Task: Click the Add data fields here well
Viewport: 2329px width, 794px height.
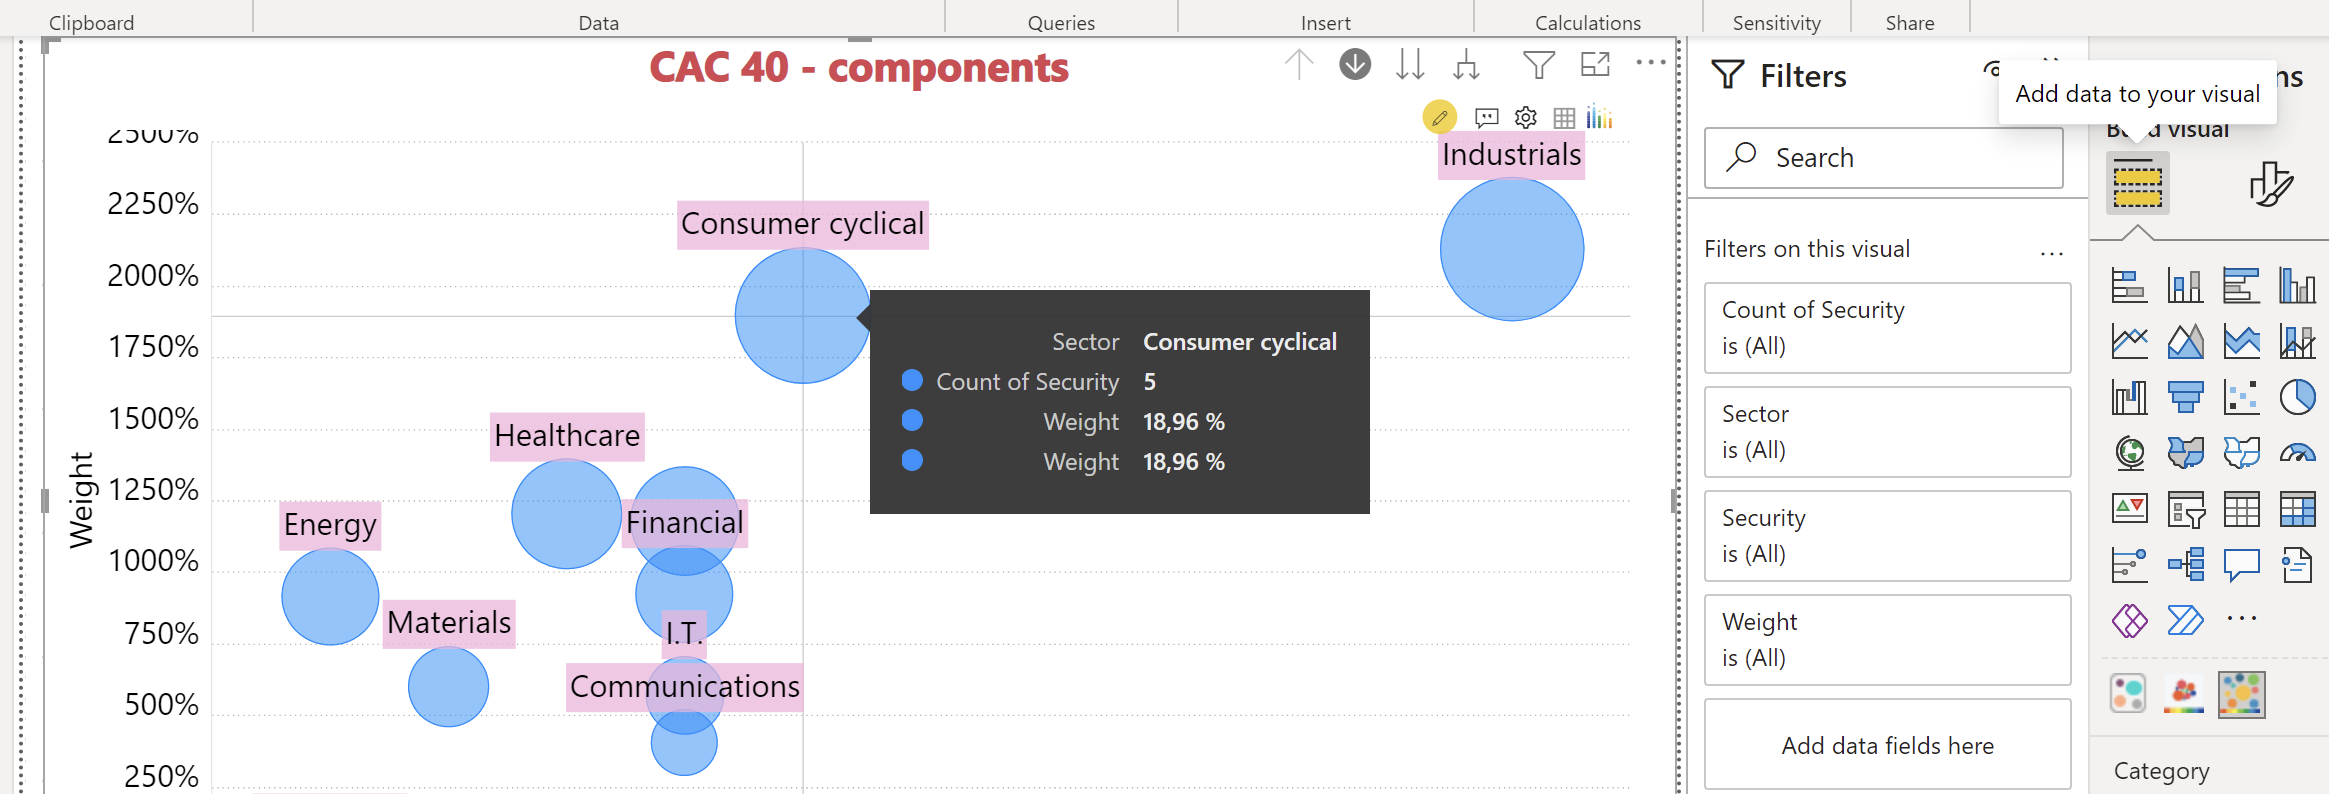Action: pyautogui.click(x=1887, y=745)
